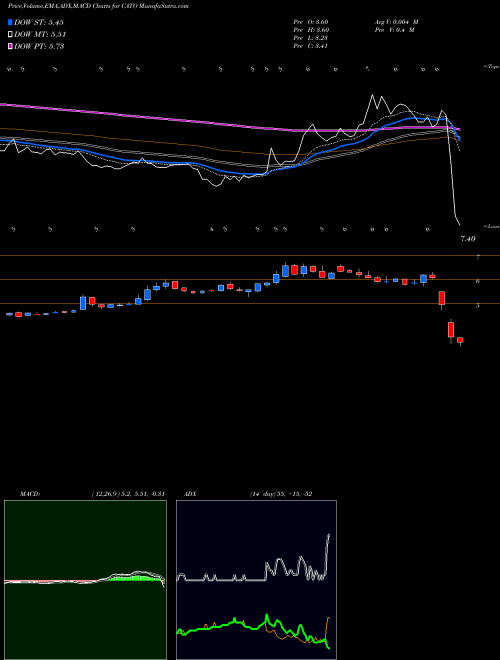Click the 7.40 price label

(468, 239)
